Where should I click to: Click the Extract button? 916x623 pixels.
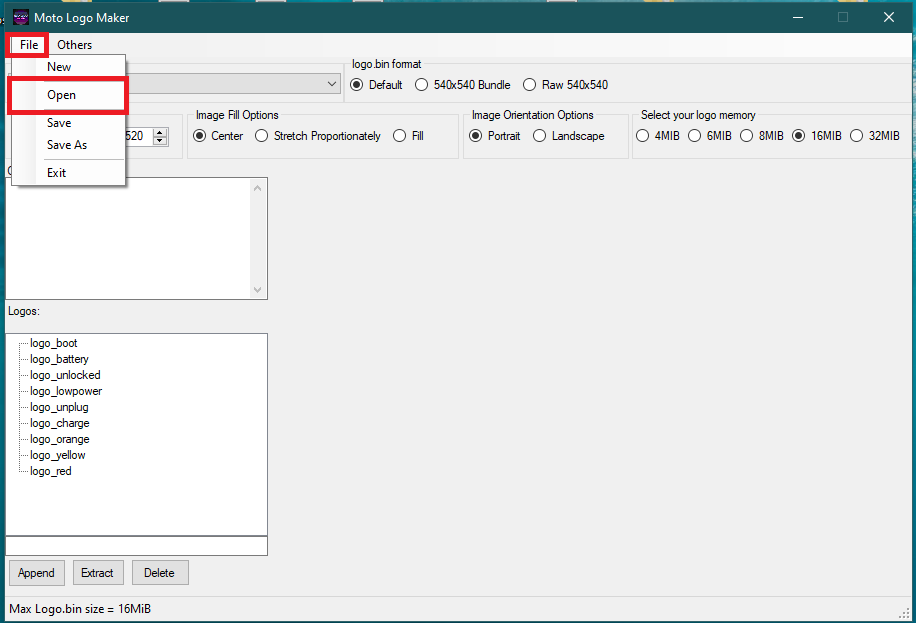(98, 573)
